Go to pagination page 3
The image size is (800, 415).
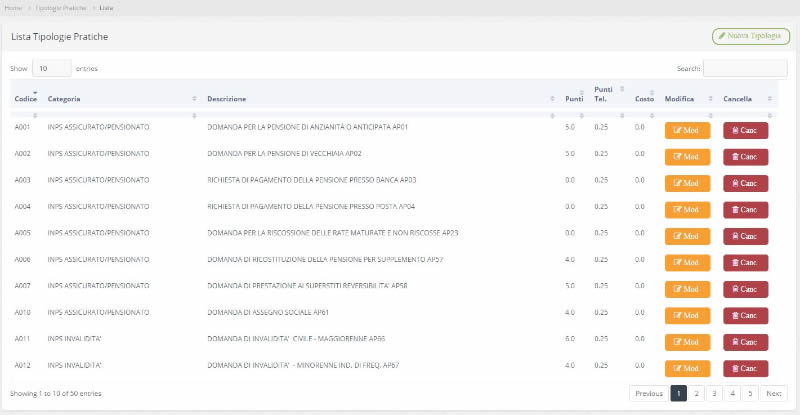714,394
